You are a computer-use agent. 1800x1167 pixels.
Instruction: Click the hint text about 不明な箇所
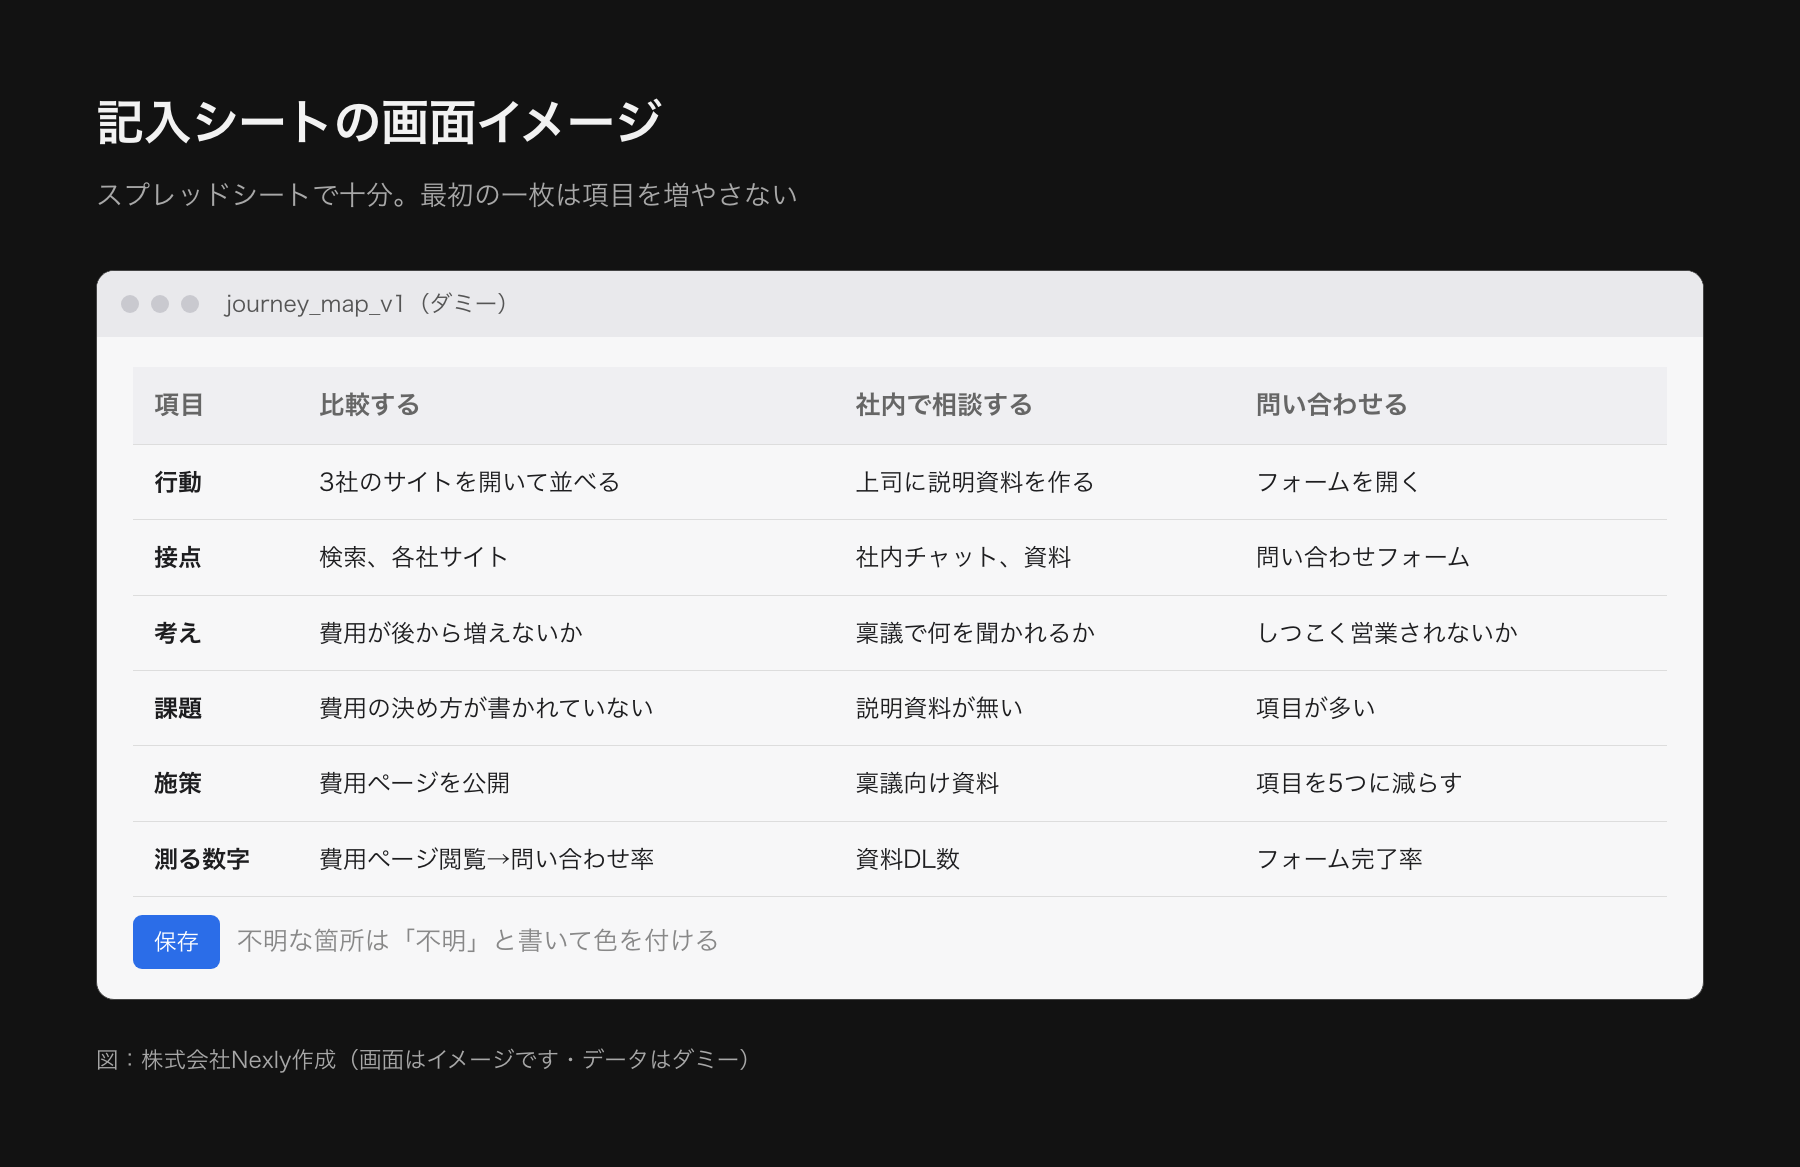[478, 941]
